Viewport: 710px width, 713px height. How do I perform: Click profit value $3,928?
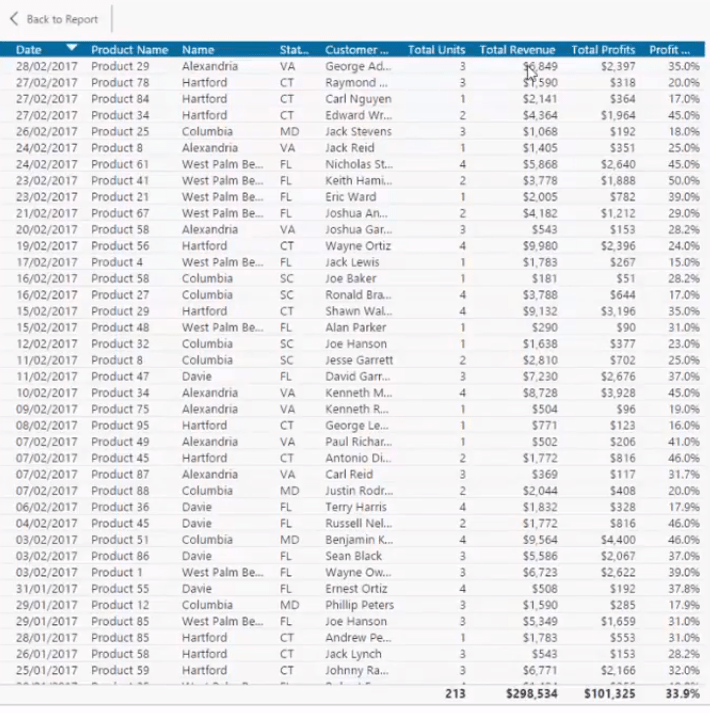click(x=618, y=393)
